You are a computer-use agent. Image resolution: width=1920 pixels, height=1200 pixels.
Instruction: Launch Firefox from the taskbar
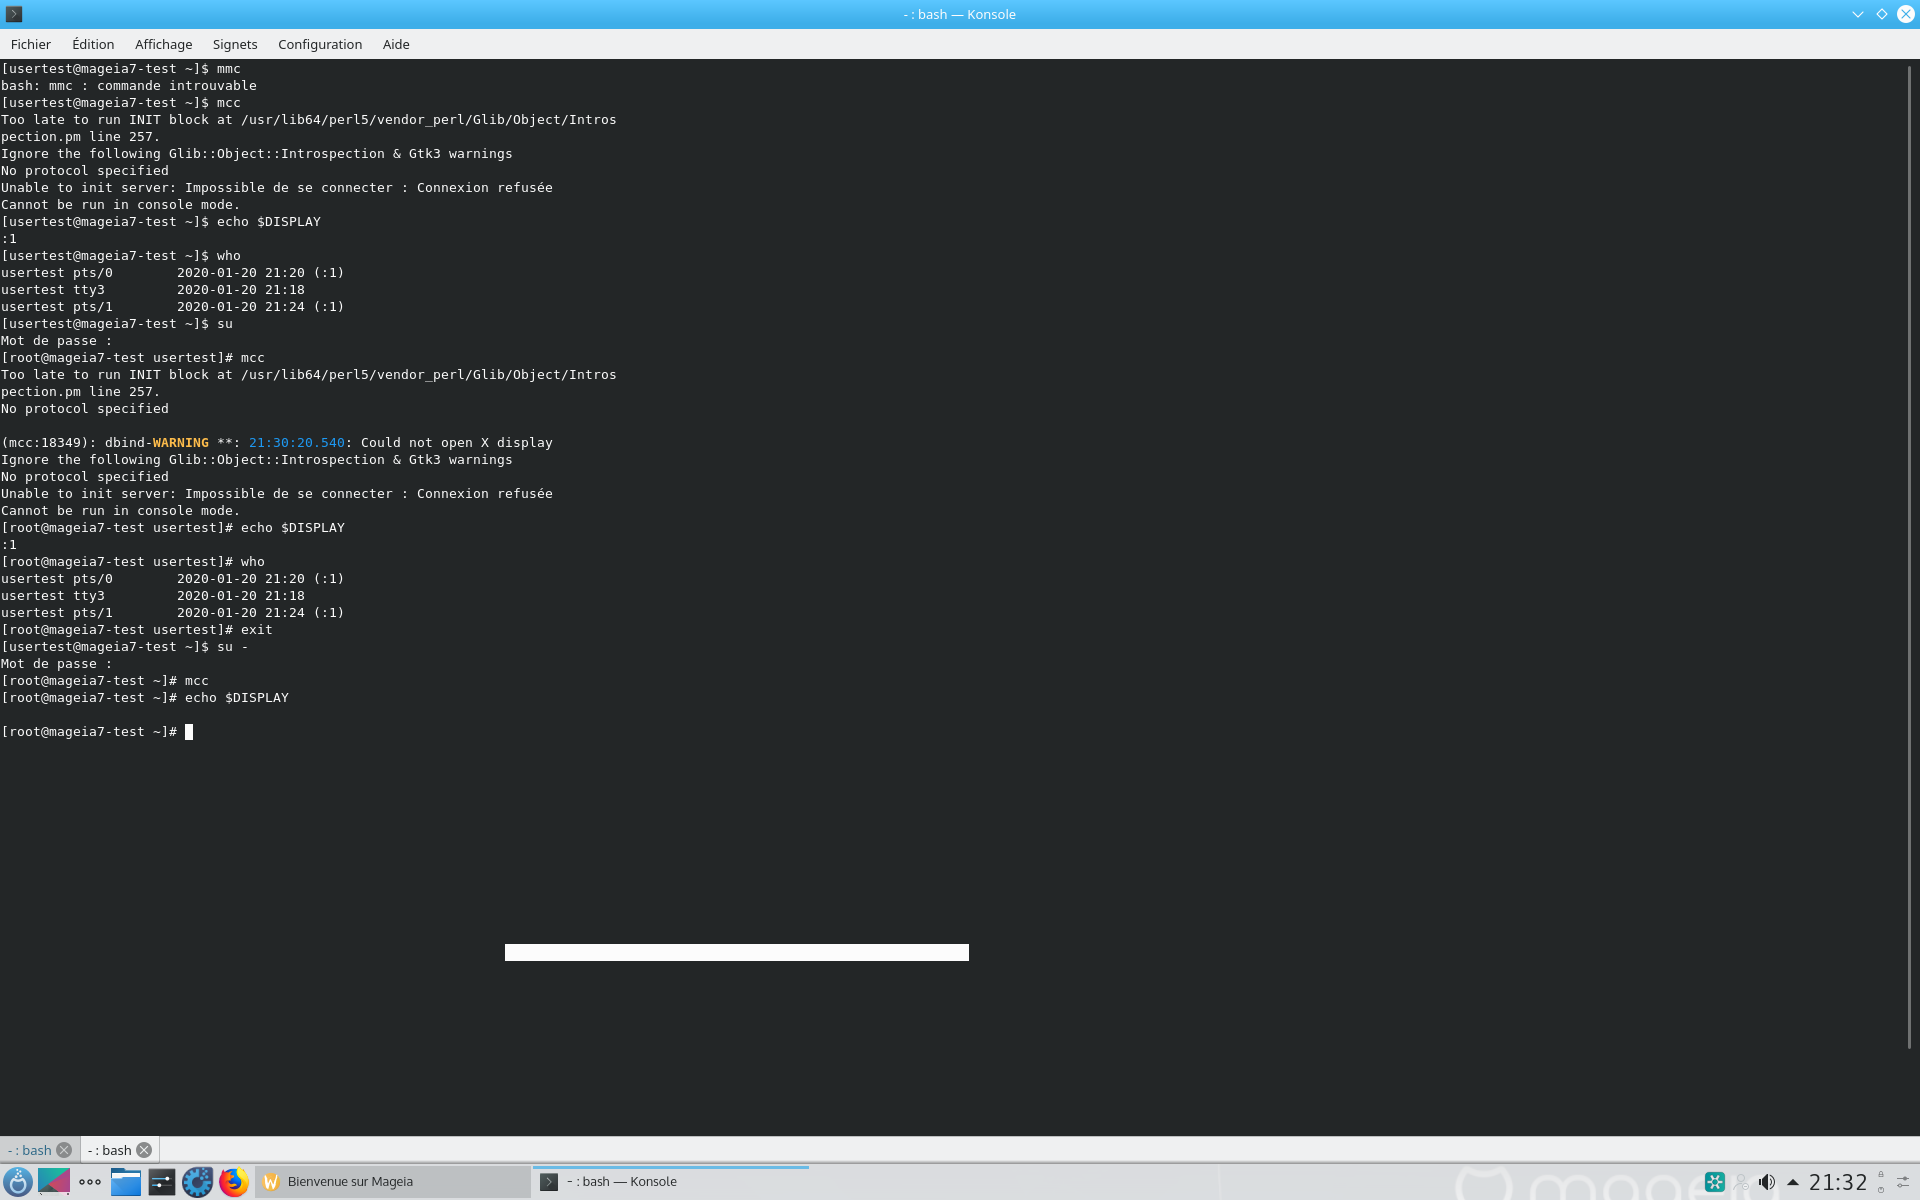point(234,1182)
